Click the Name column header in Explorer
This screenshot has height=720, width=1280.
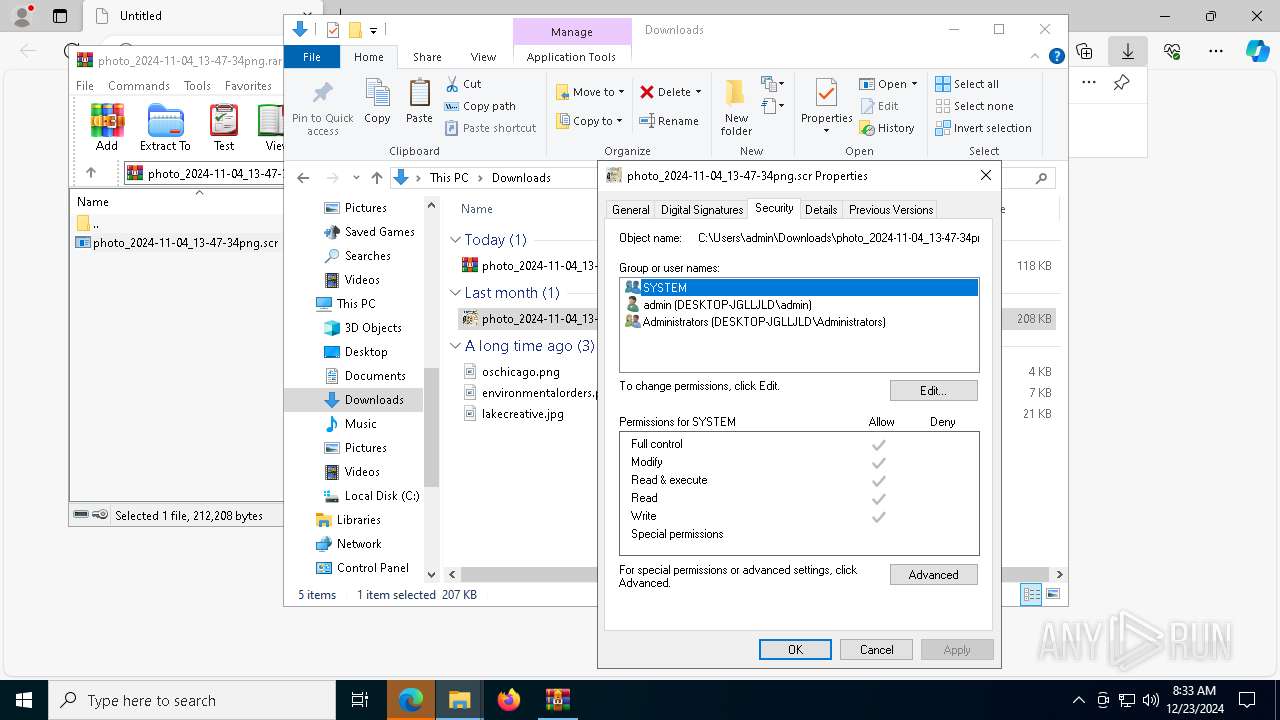click(x=477, y=209)
